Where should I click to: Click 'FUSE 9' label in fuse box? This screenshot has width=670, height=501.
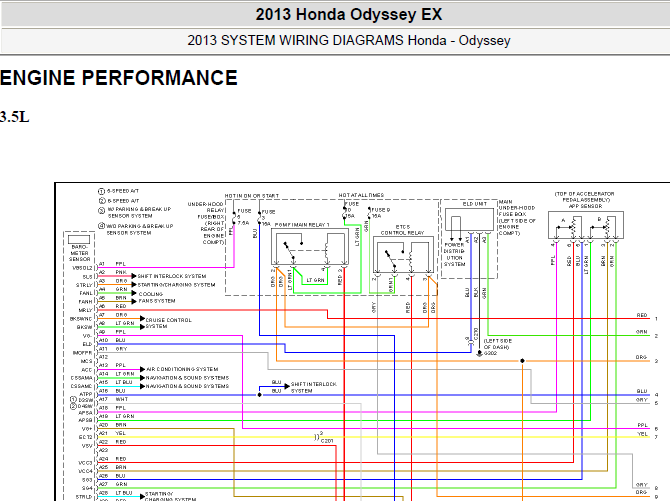coord(381,210)
